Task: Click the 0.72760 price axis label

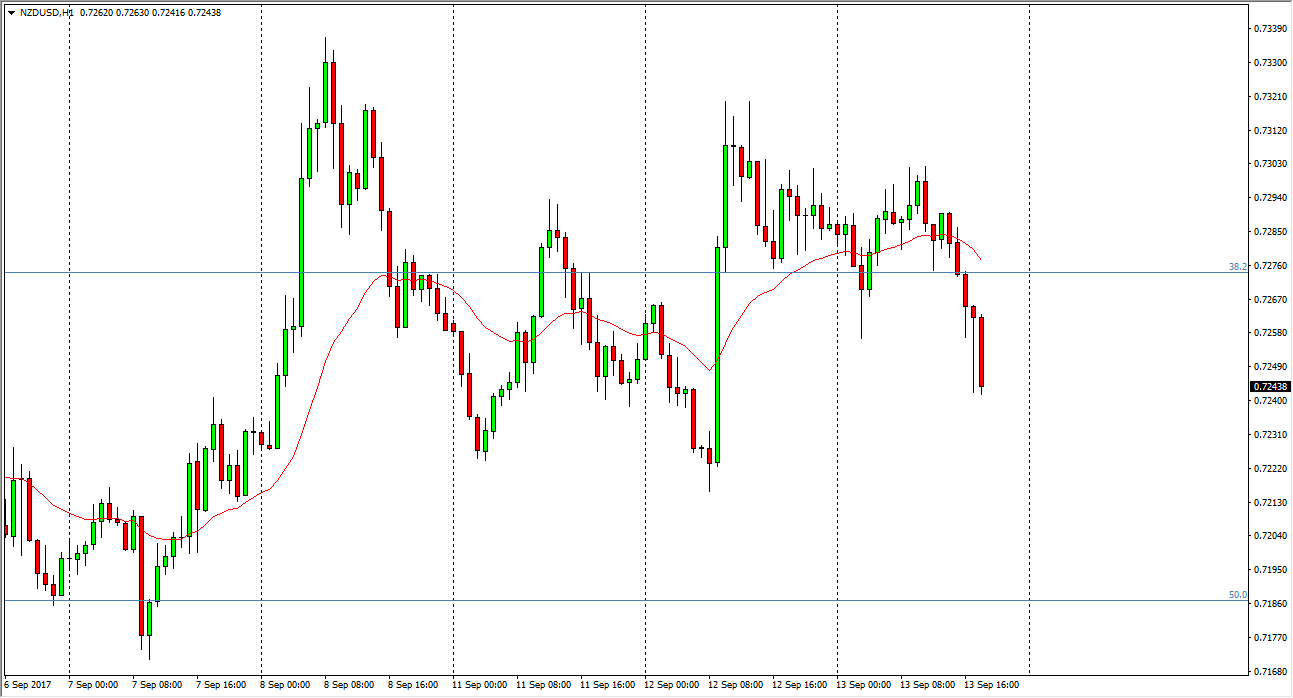Action: pyautogui.click(x=1270, y=265)
